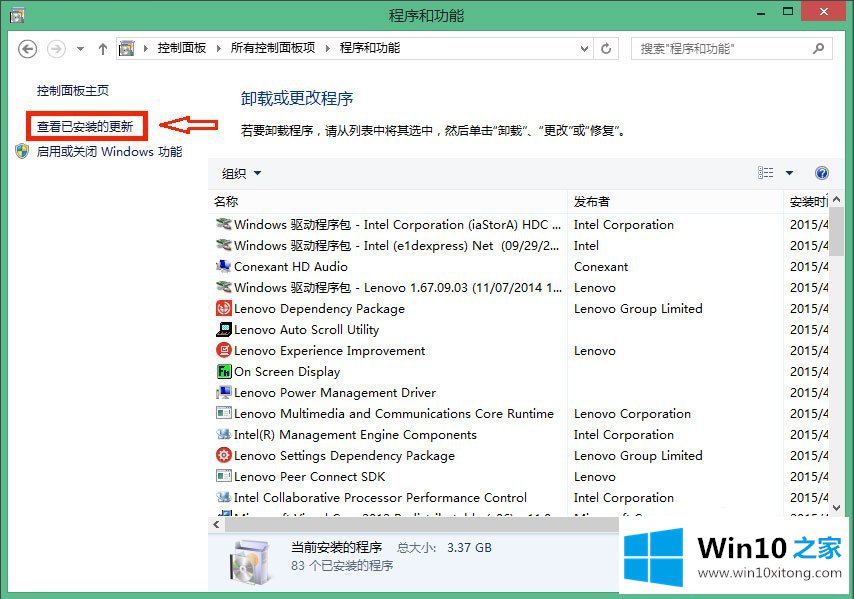Open the recent locations dropdown arrow
The height and width of the screenshot is (599, 854).
tap(80, 49)
